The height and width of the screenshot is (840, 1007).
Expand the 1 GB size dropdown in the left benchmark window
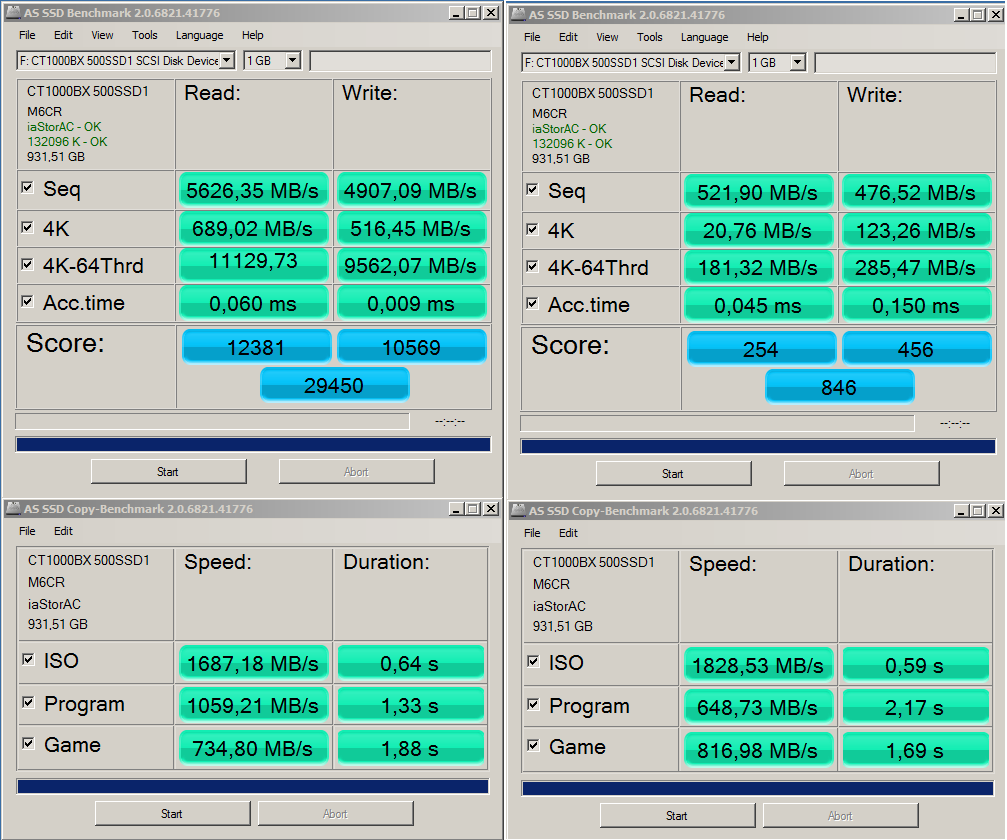point(292,61)
